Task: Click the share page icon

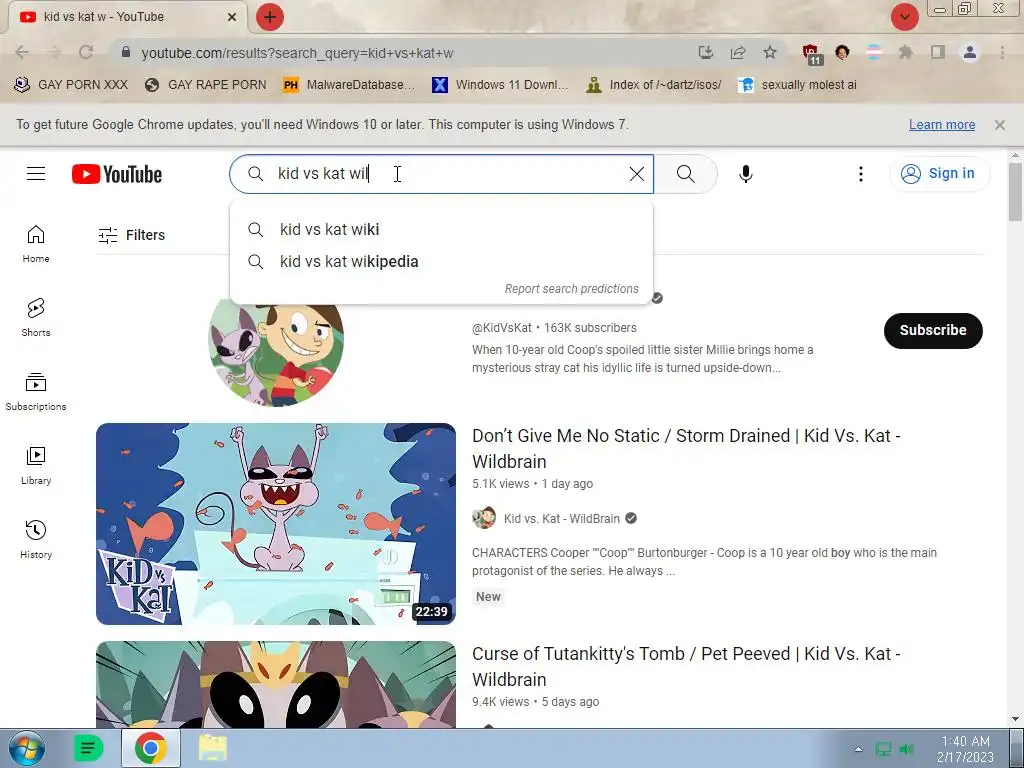Action: [x=738, y=52]
